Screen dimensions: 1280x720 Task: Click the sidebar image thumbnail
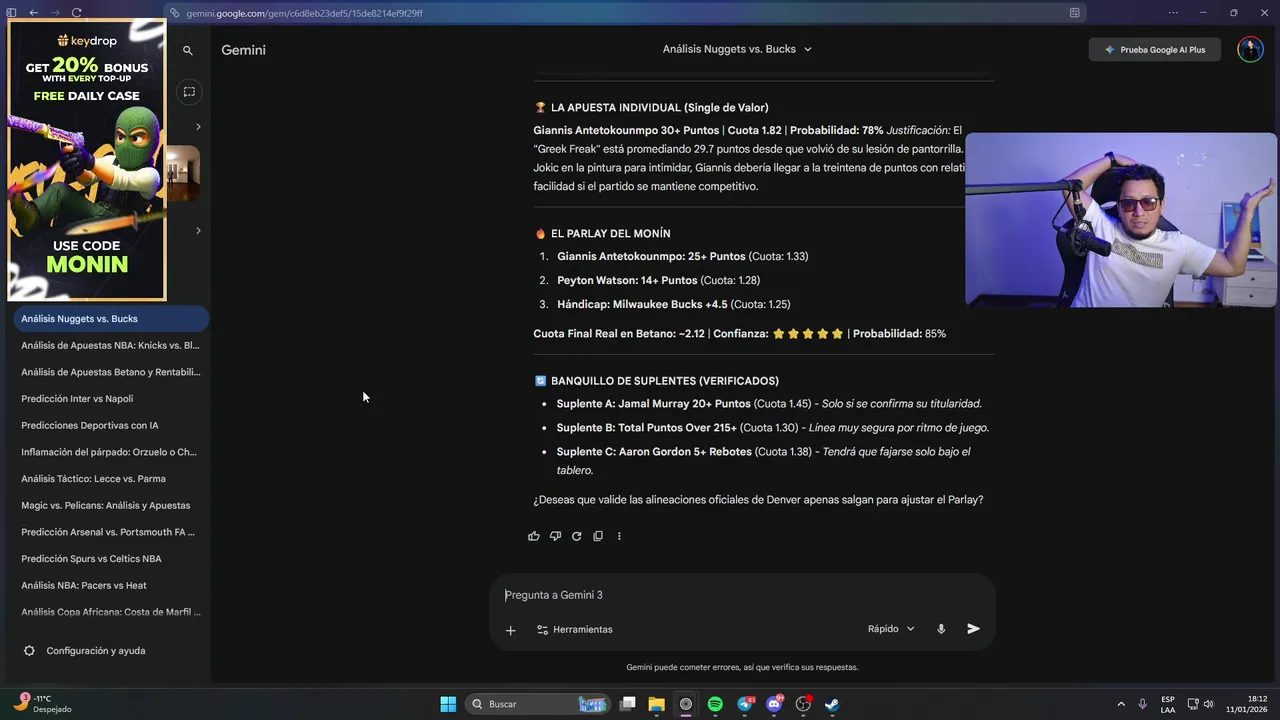[183, 174]
